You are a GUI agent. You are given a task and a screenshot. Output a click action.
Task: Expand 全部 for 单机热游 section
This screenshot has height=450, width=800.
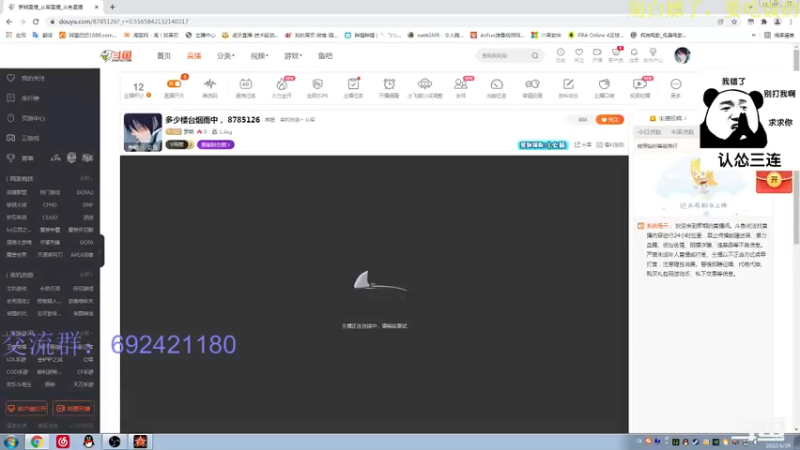pyautogui.click(x=86, y=274)
